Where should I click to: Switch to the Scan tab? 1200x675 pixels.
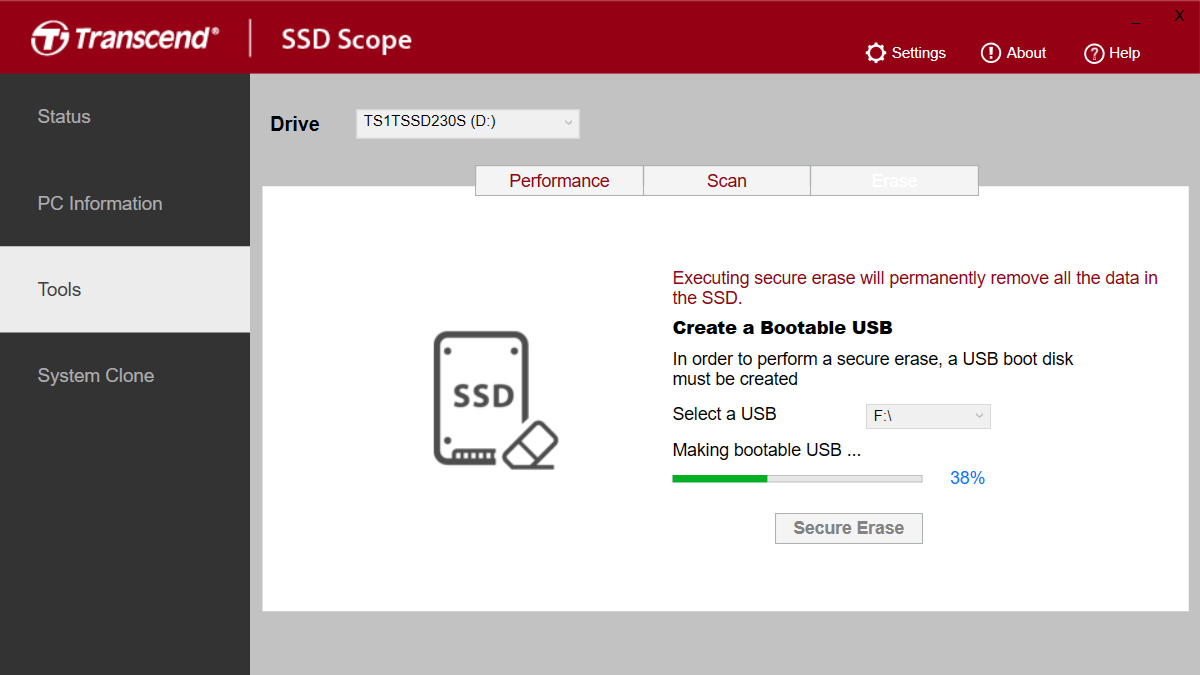pos(727,181)
